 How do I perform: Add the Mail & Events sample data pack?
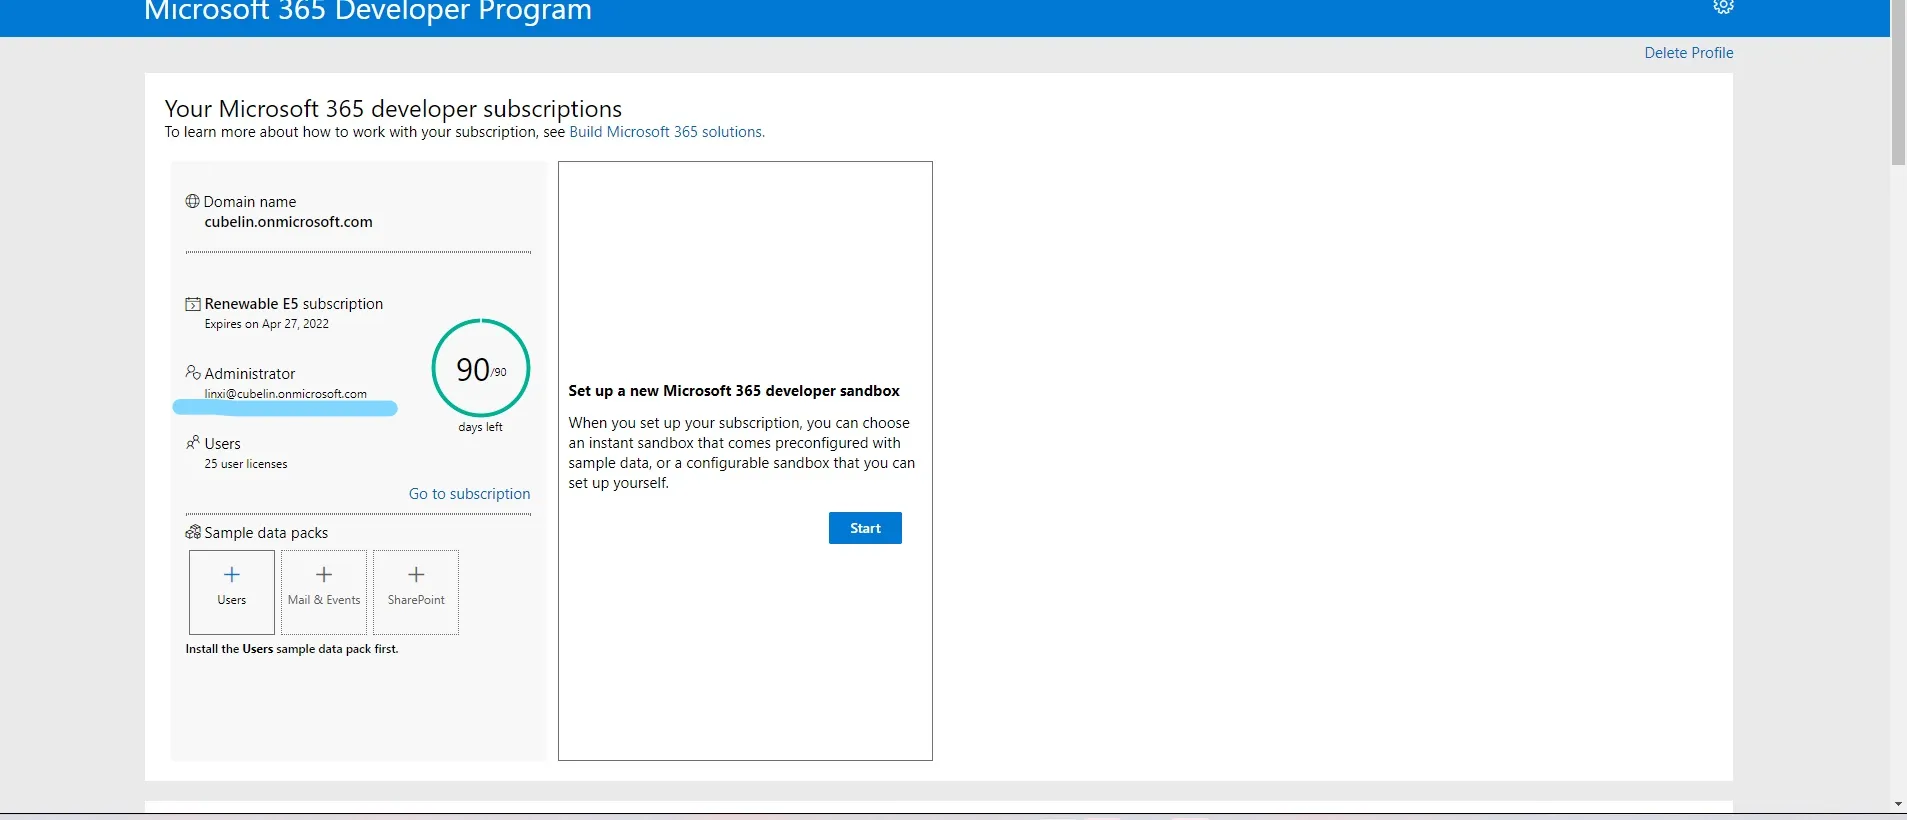click(324, 591)
